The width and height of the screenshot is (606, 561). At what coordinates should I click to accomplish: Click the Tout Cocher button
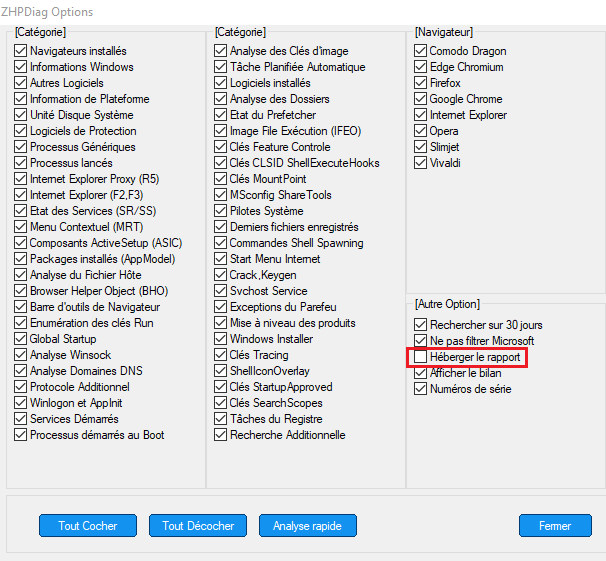(88, 526)
